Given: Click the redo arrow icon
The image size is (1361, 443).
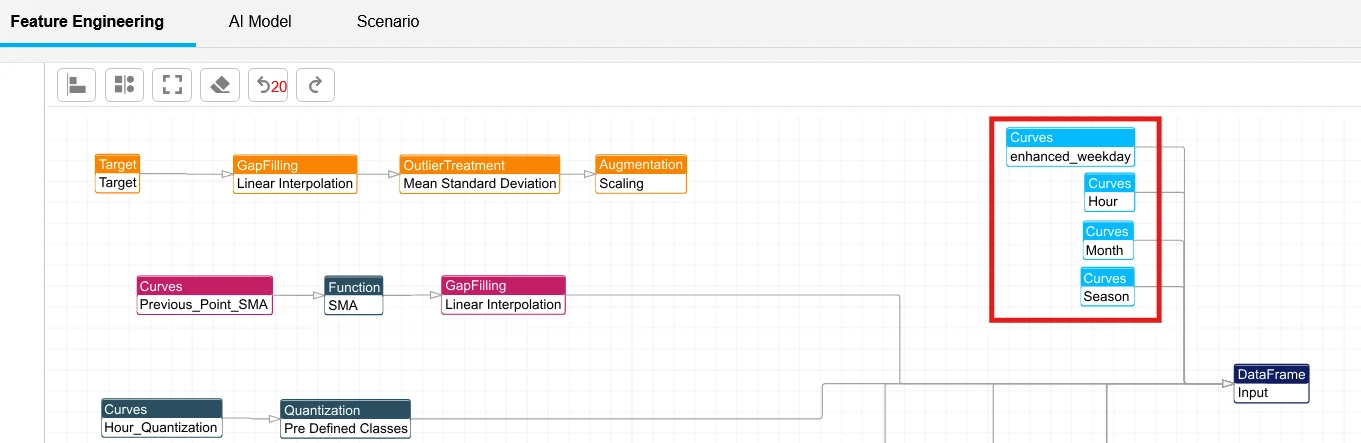Looking at the screenshot, I should coord(316,85).
